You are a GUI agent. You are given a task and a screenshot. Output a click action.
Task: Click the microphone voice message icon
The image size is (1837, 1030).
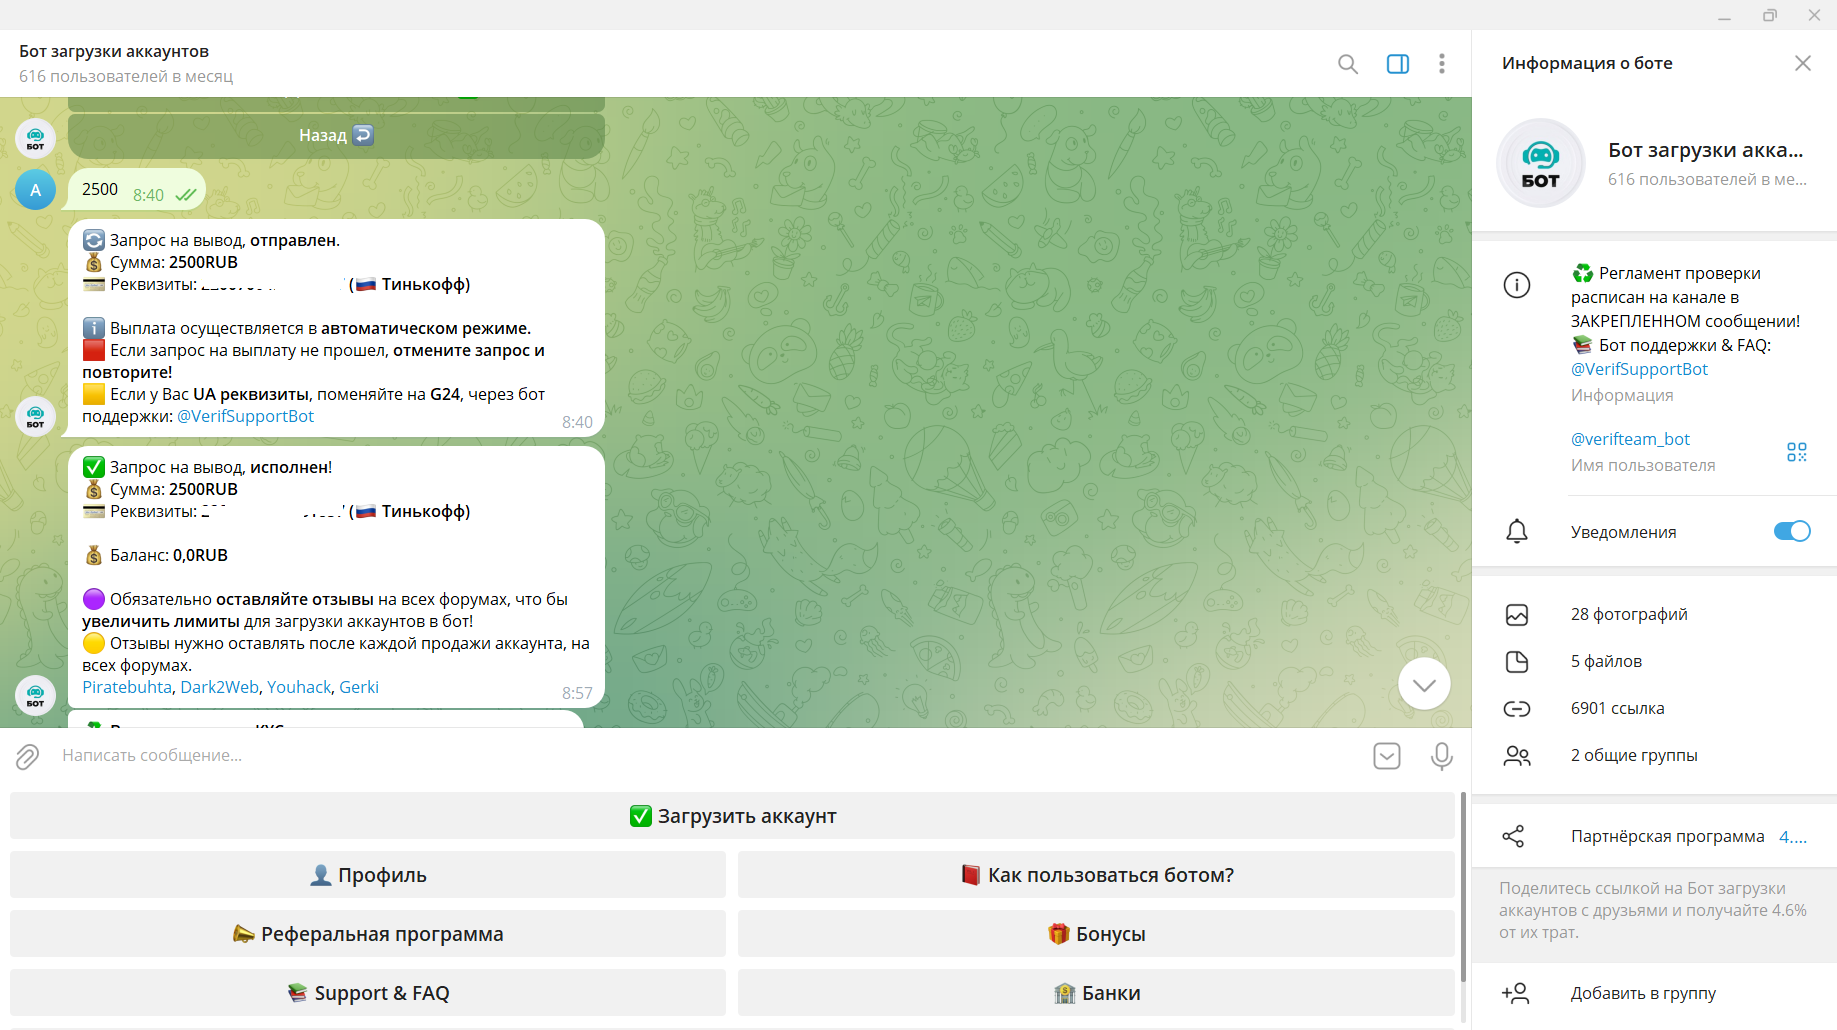[1441, 756]
